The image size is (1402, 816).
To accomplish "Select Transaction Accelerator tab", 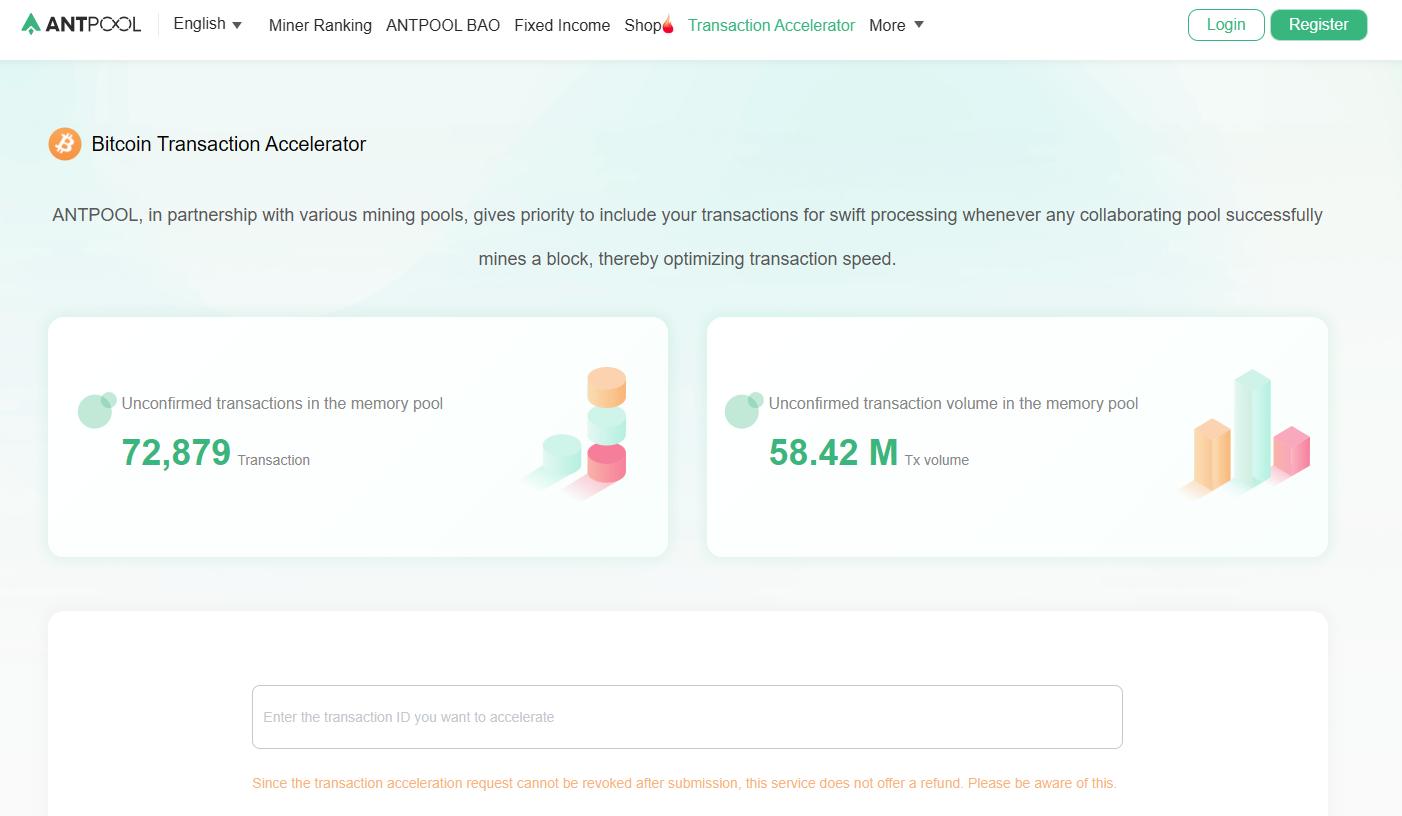I will coord(772,26).
